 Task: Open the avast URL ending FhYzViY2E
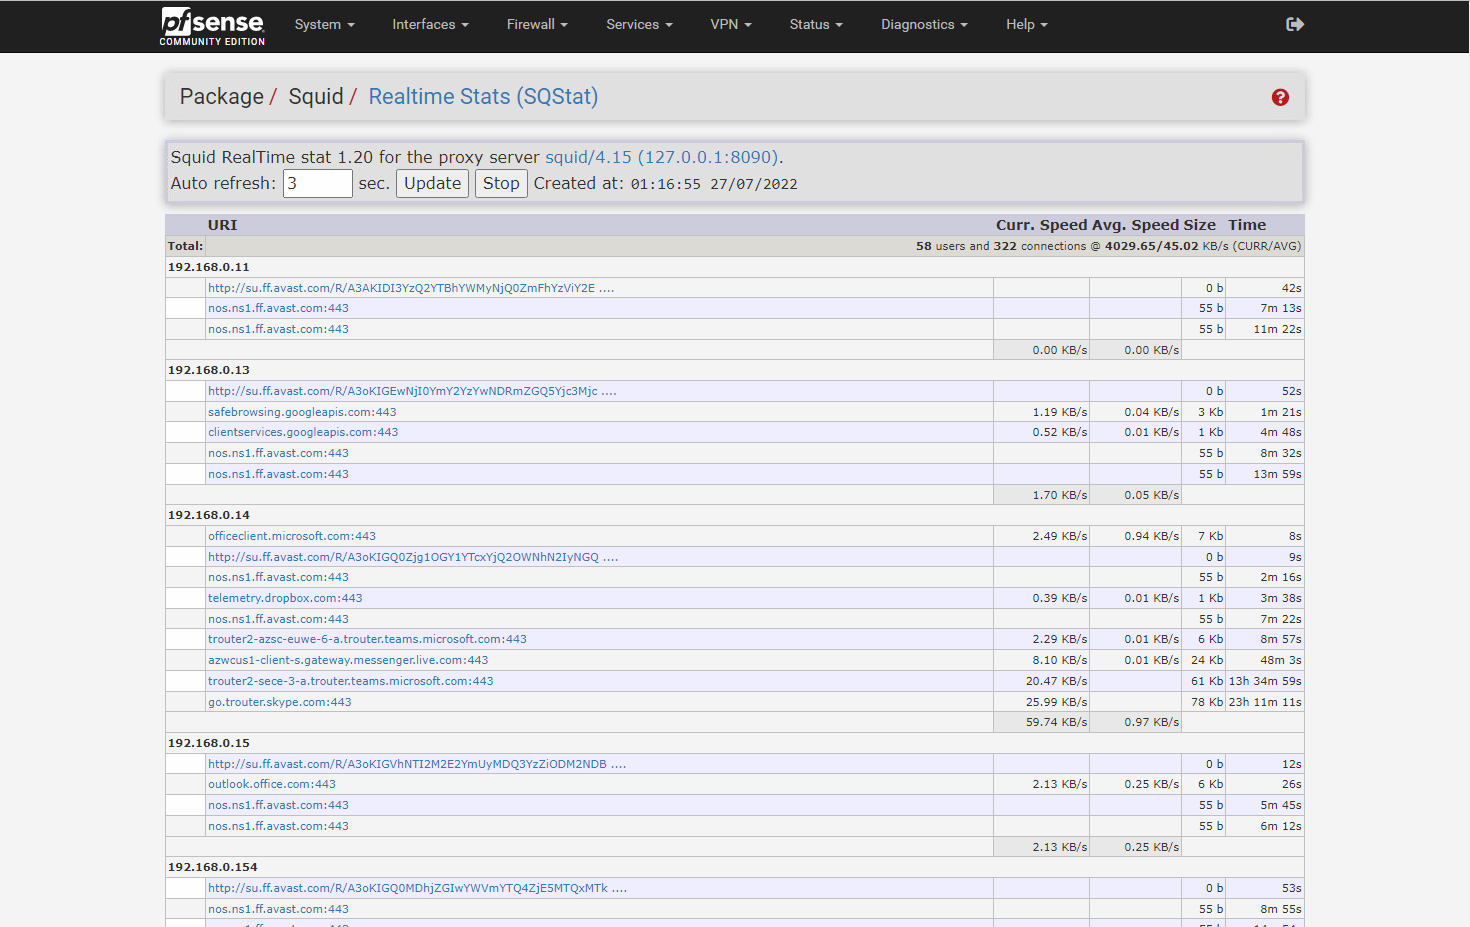[411, 288]
